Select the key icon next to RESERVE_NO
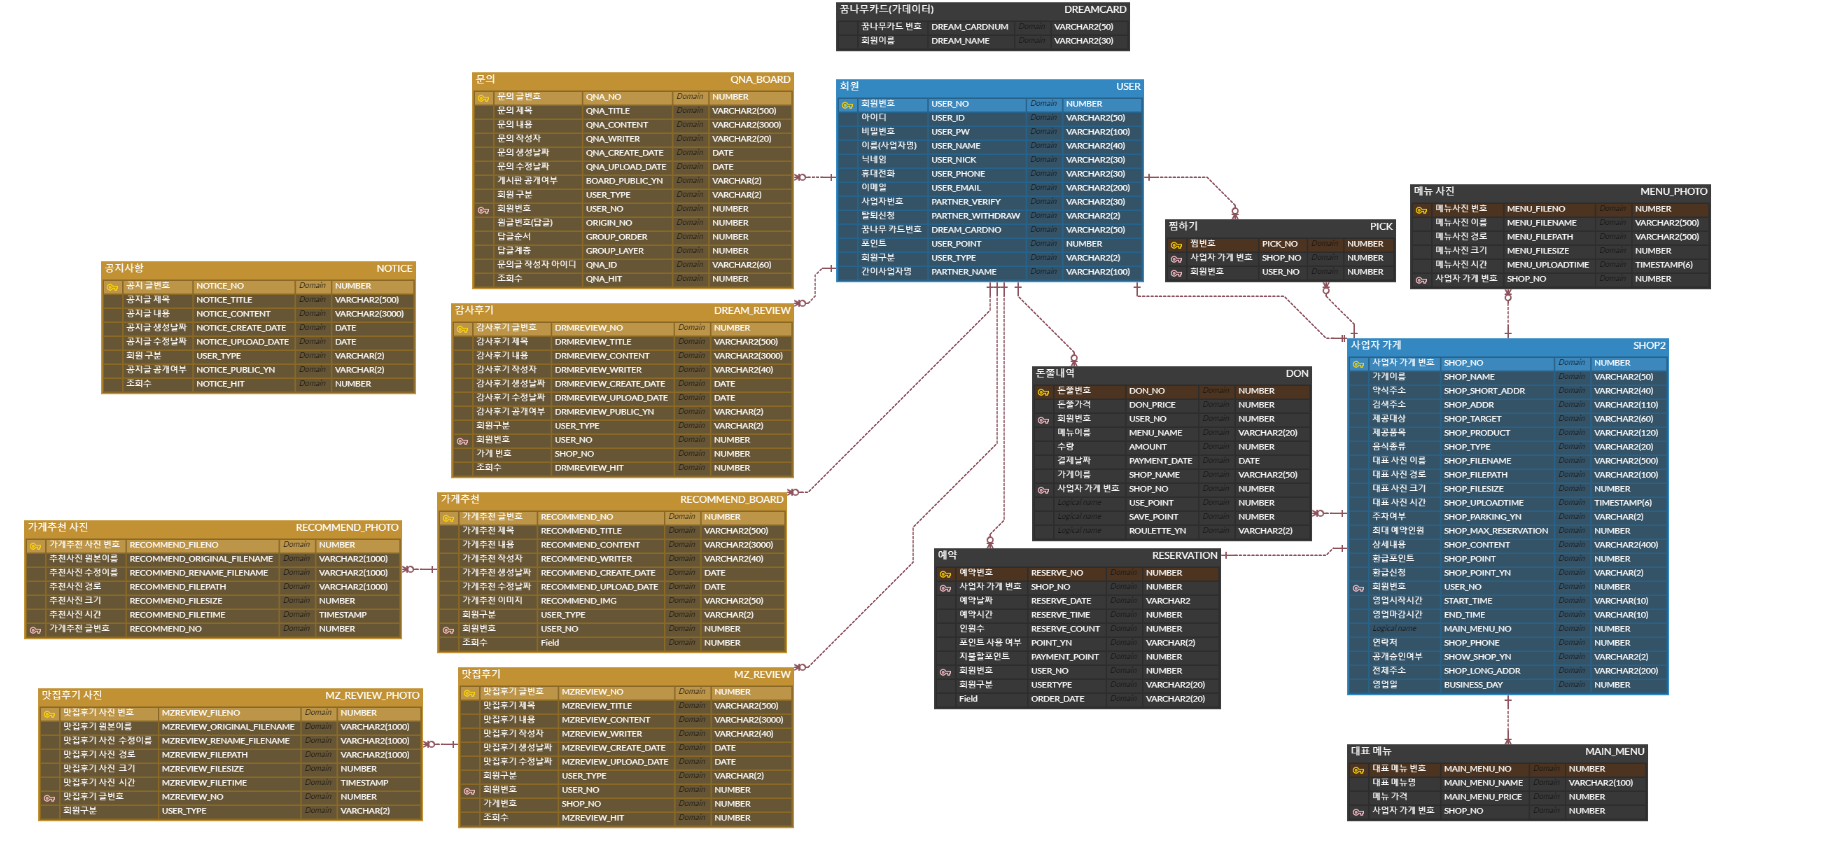 [x=945, y=574]
